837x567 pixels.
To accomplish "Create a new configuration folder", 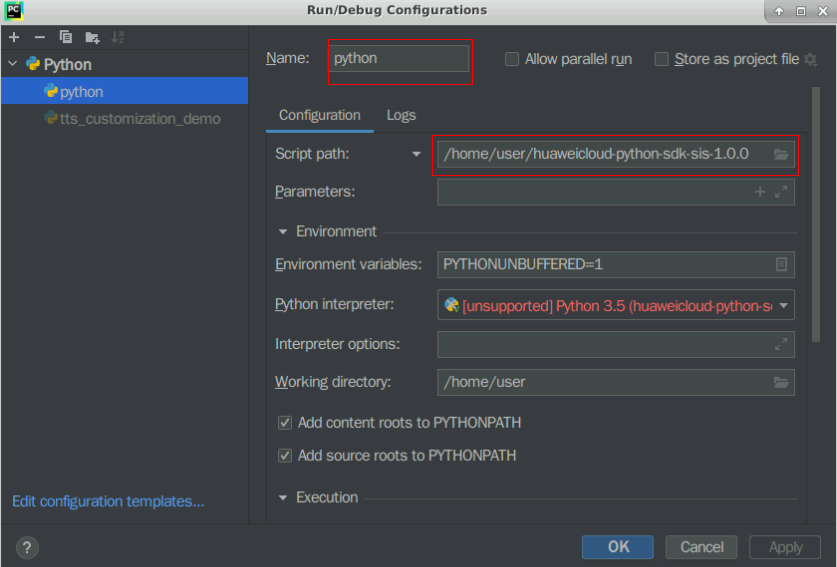I will (92, 37).
